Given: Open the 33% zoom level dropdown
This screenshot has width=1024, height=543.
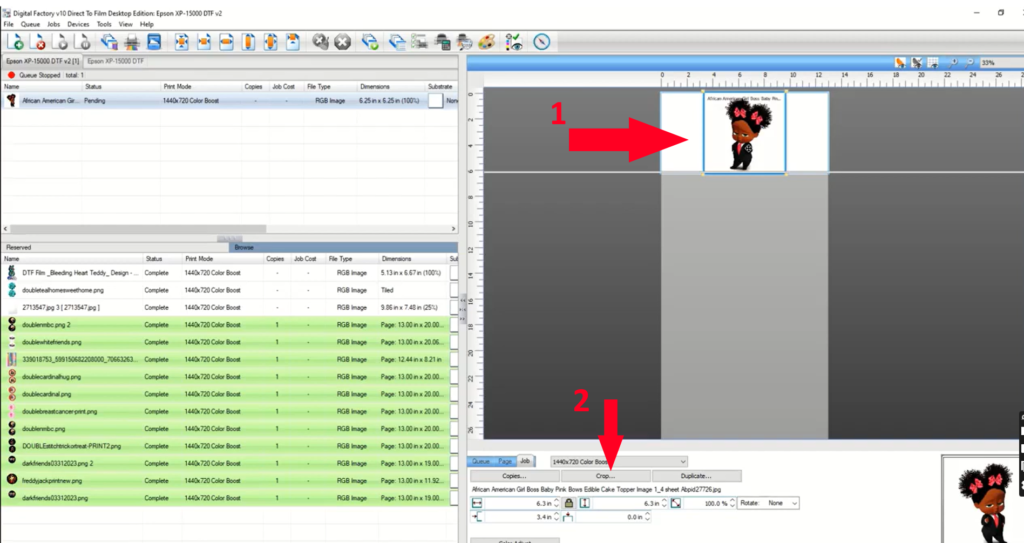Looking at the screenshot, I should pos(1000,63).
